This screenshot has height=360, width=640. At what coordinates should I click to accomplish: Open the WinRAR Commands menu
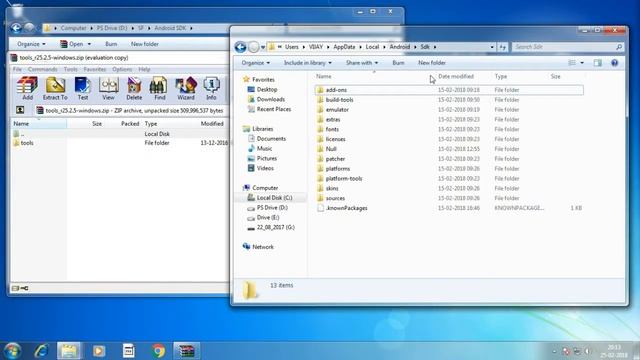[42, 69]
